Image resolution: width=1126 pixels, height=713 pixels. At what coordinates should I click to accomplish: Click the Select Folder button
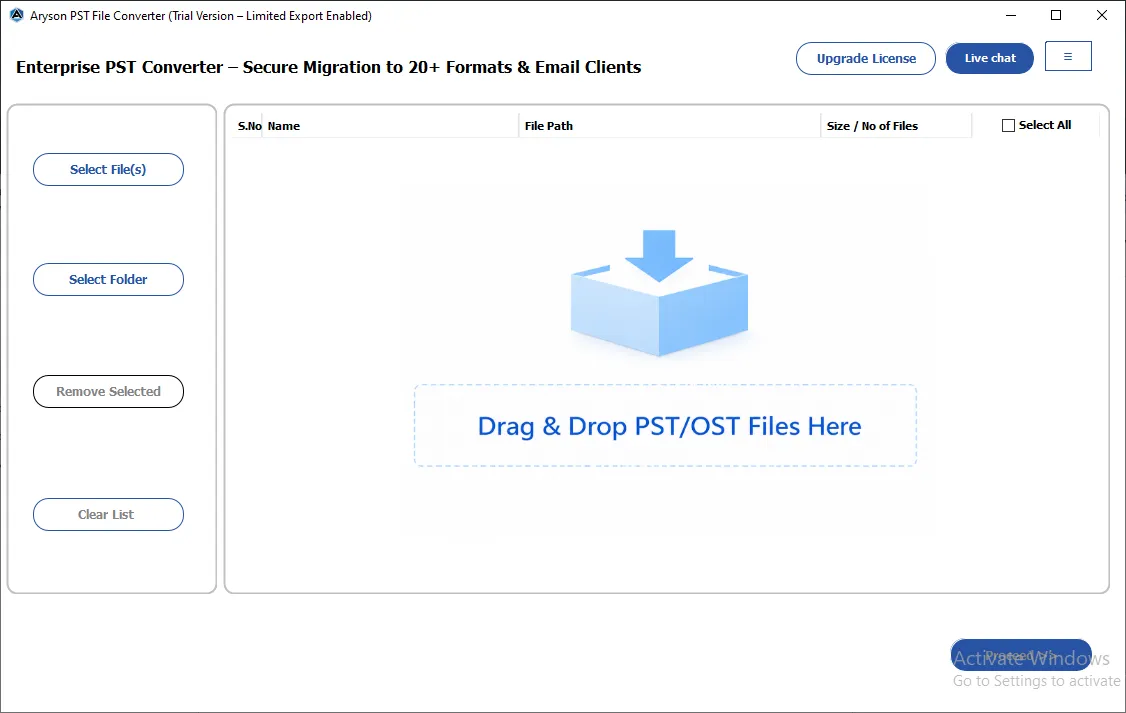[x=108, y=279]
